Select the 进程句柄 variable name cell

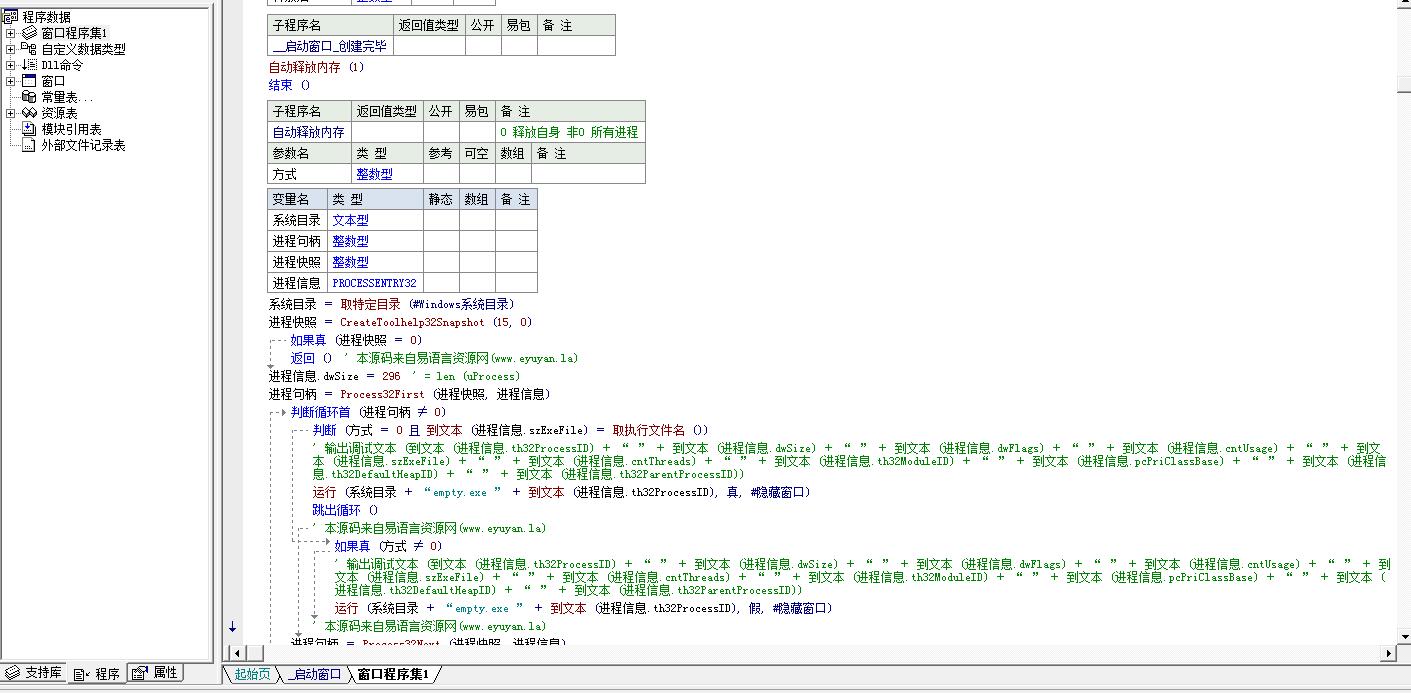coord(297,241)
